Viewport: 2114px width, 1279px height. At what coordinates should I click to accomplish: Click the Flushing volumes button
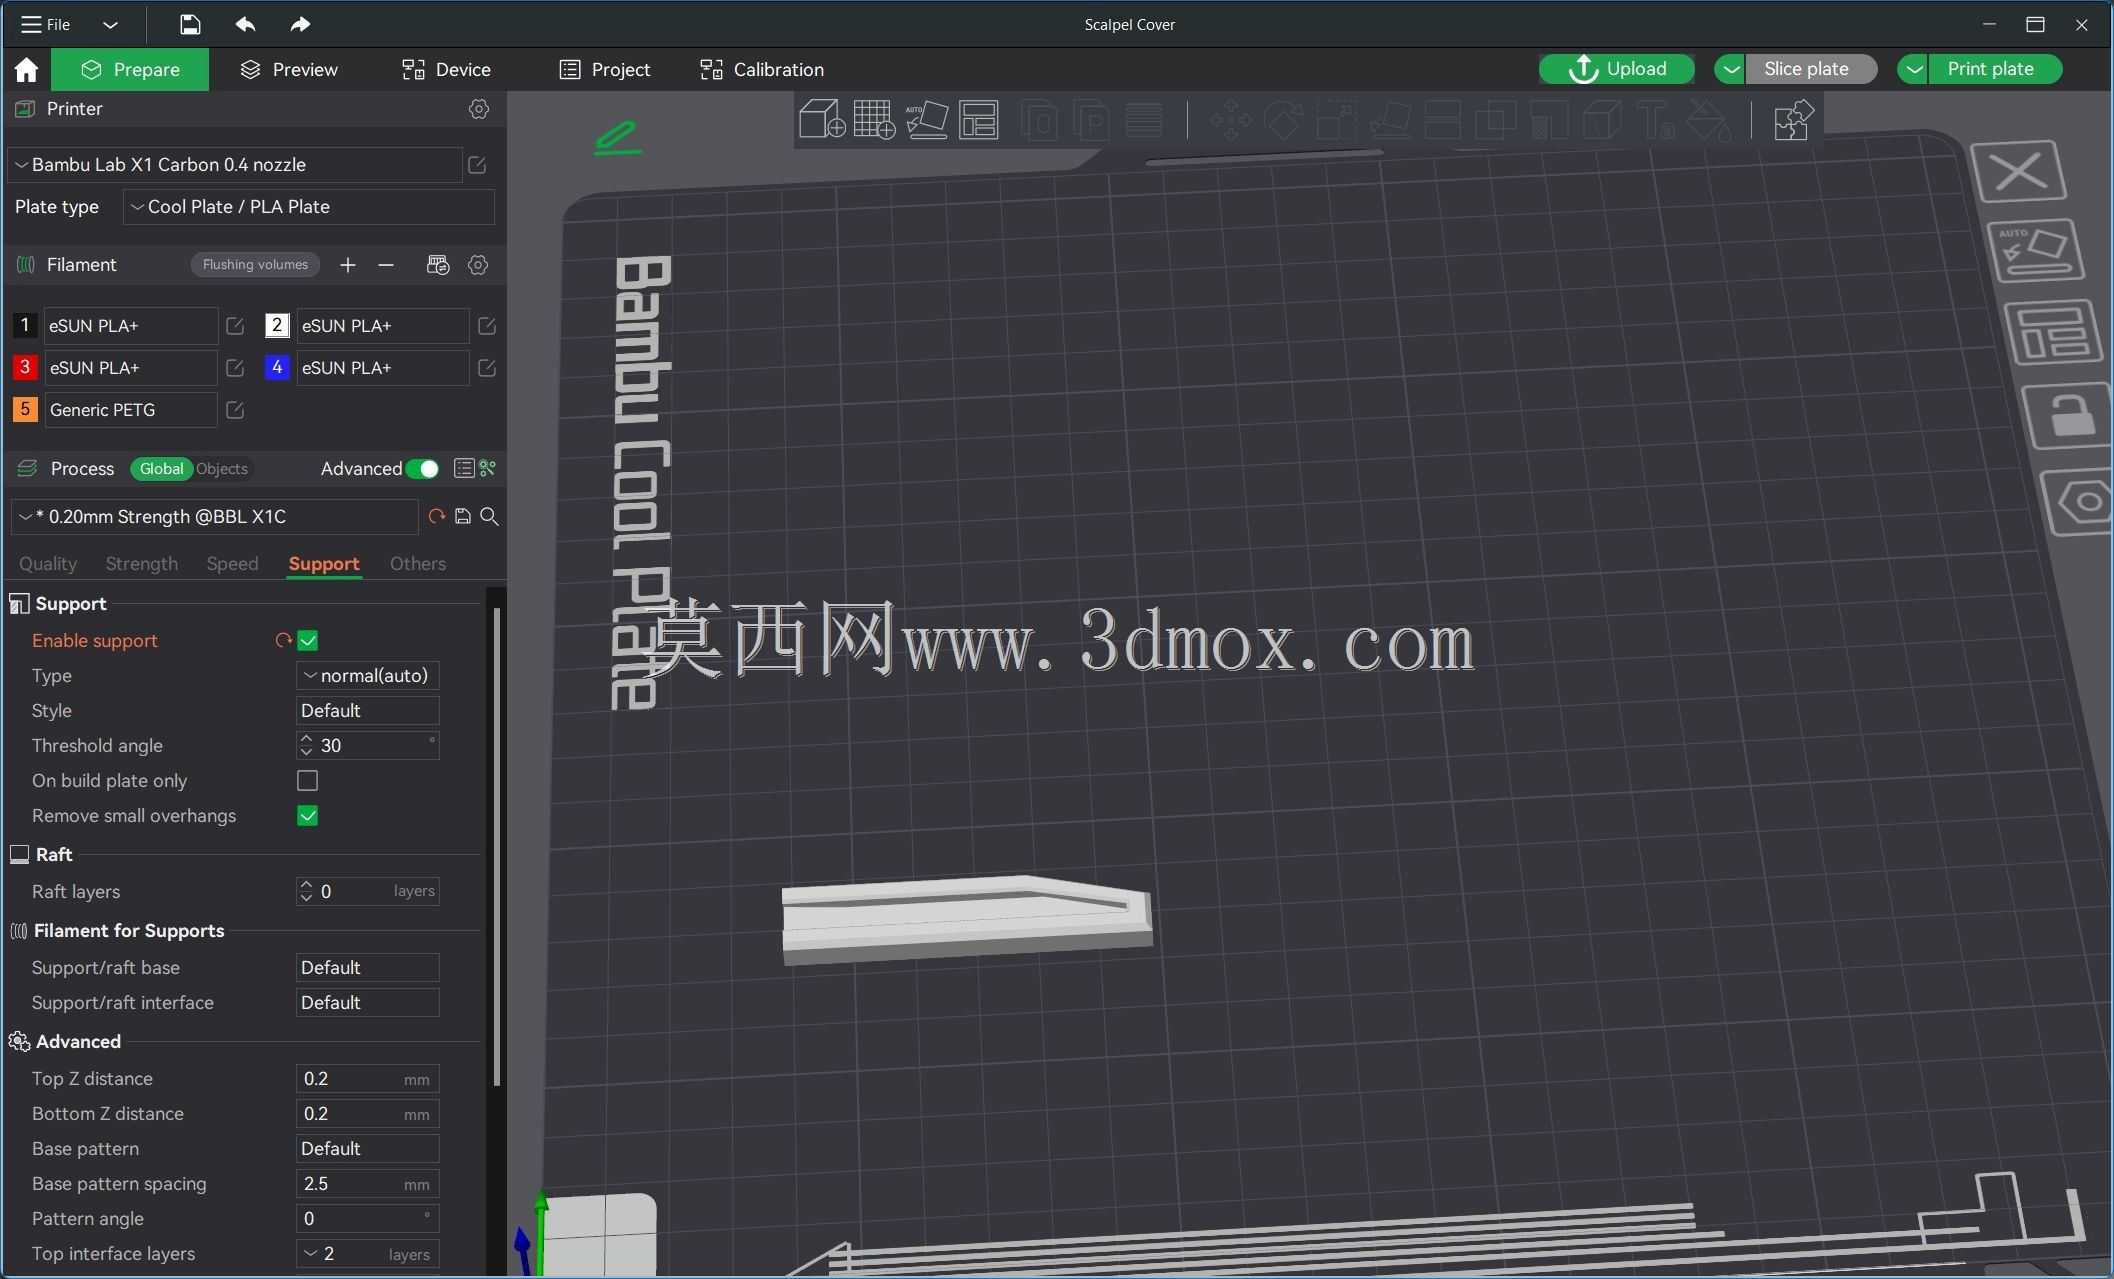pyautogui.click(x=255, y=265)
